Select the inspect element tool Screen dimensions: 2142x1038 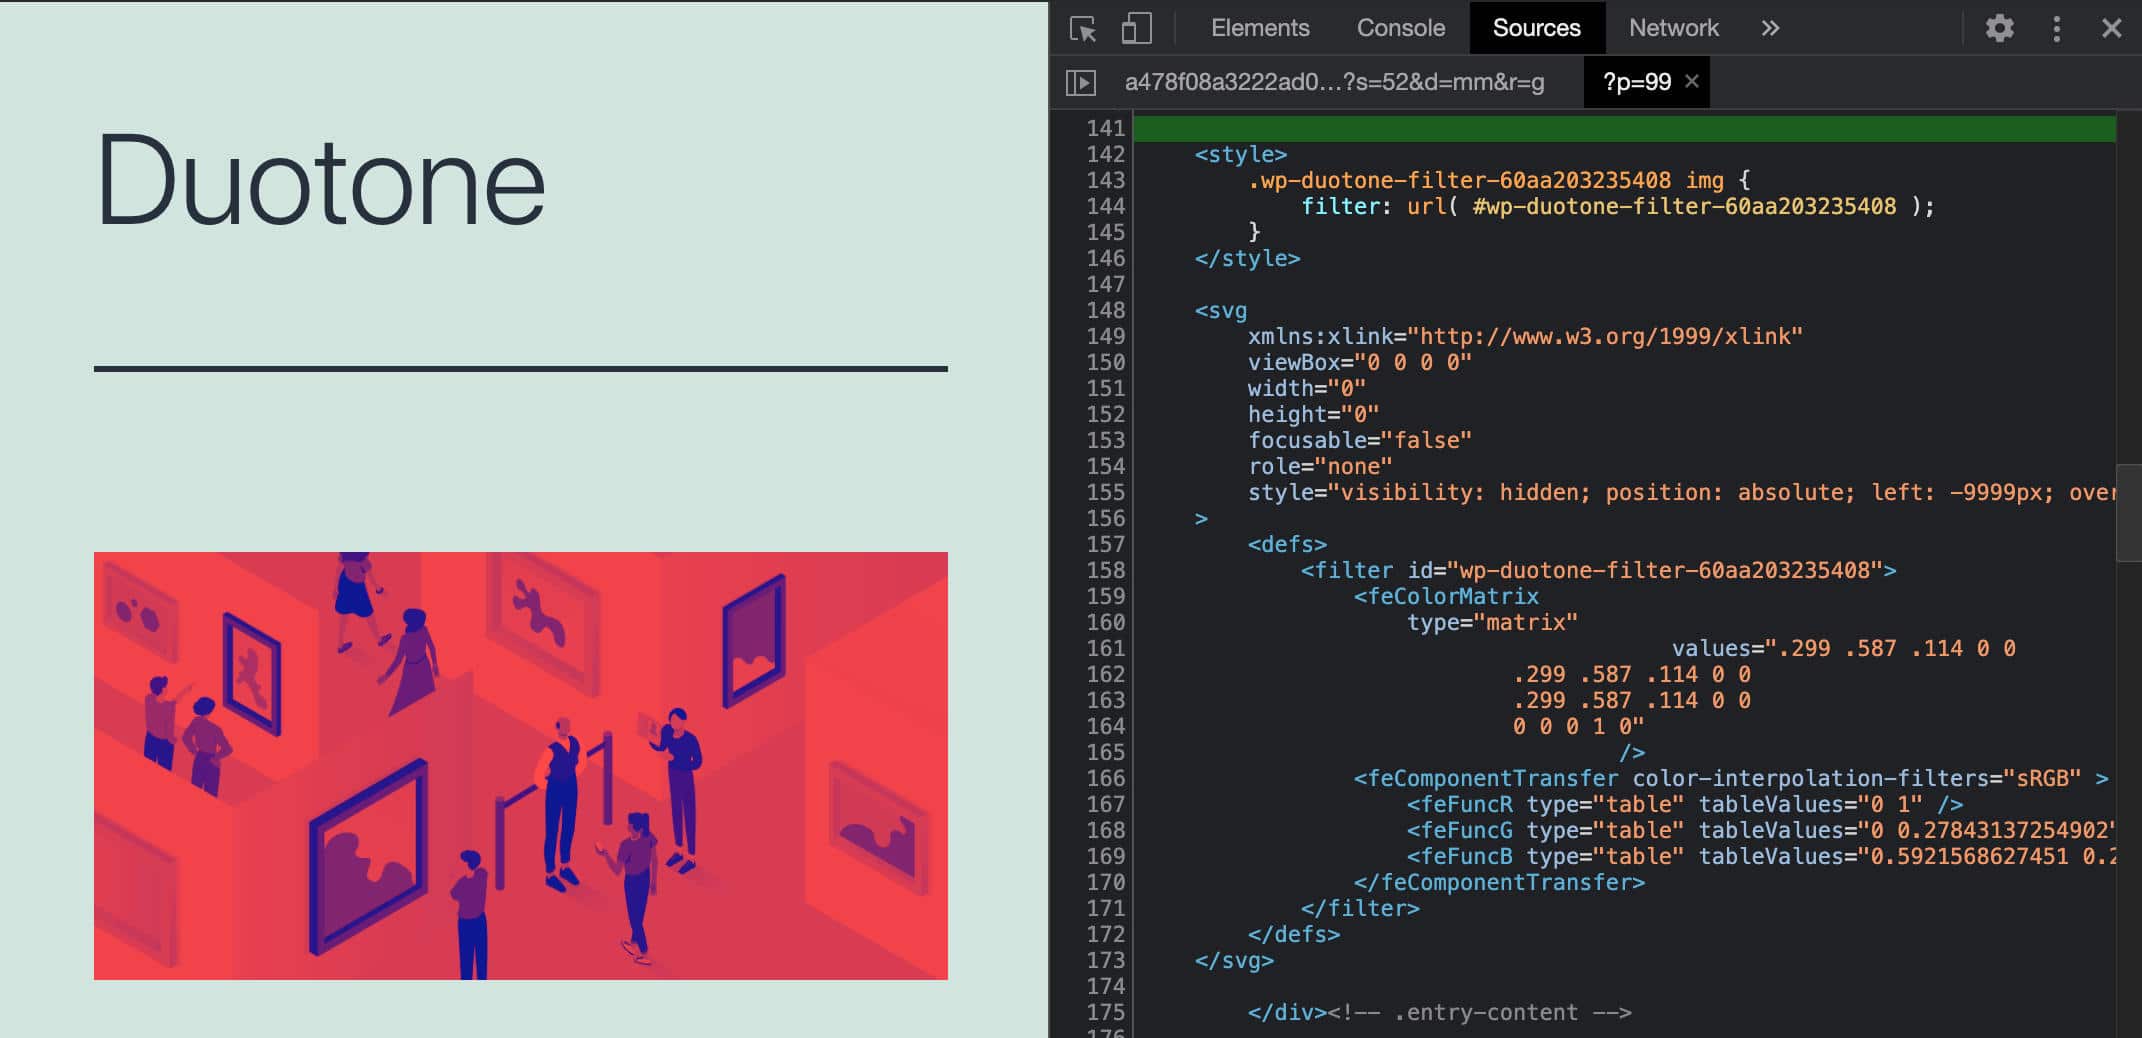1083,28
